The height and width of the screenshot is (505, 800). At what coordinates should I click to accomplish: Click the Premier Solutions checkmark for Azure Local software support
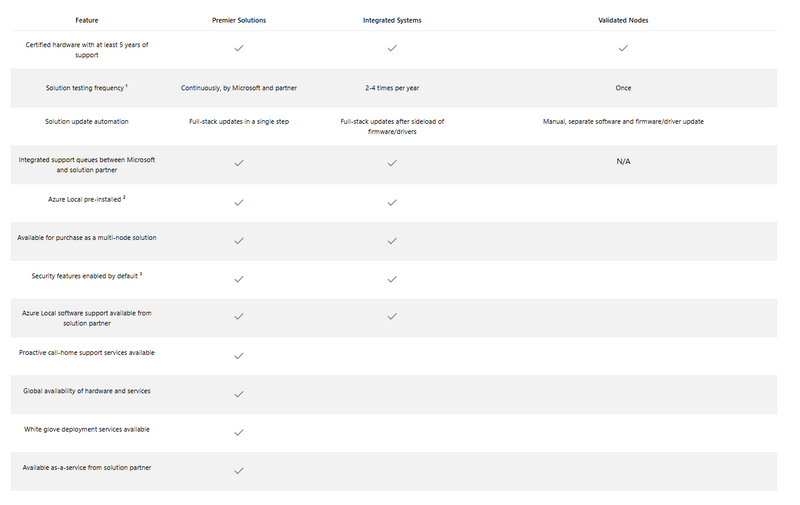pyautogui.click(x=239, y=316)
